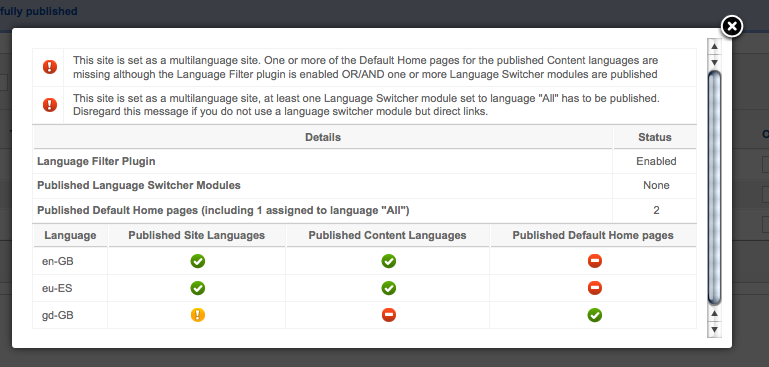The height and width of the screenshot is (367, 769).
Task: Click scrollbar up arrow at top
Action: point(714,47)
